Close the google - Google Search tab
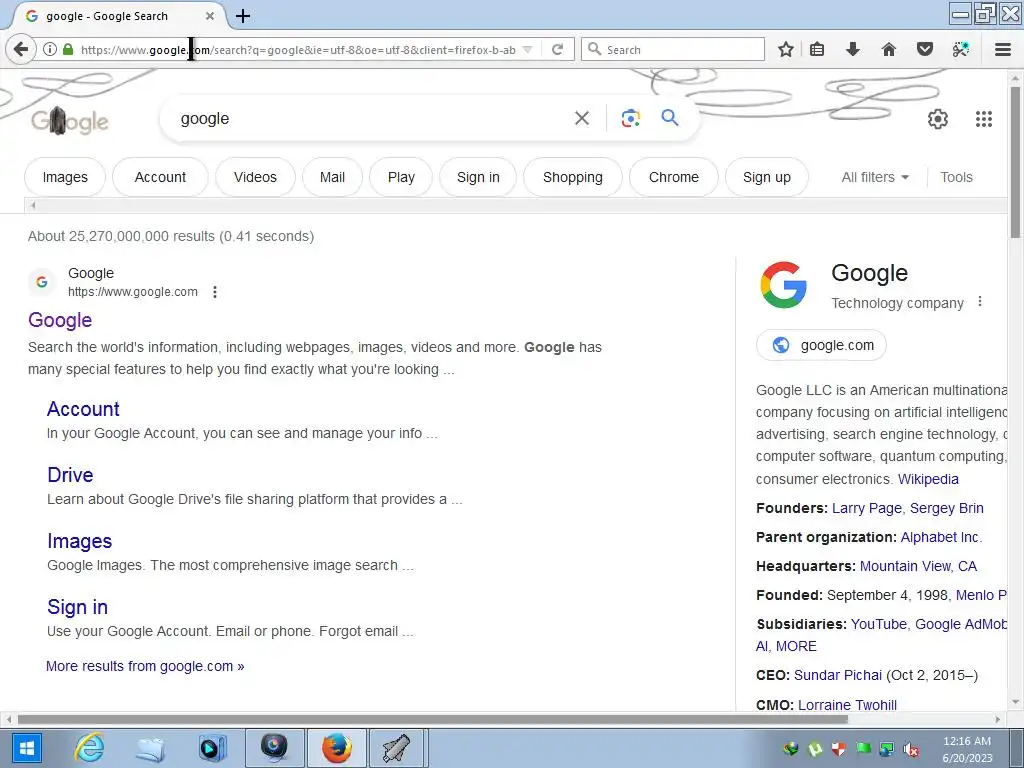Viewport: 1024px width, 768px height. [x=210, y=16]
